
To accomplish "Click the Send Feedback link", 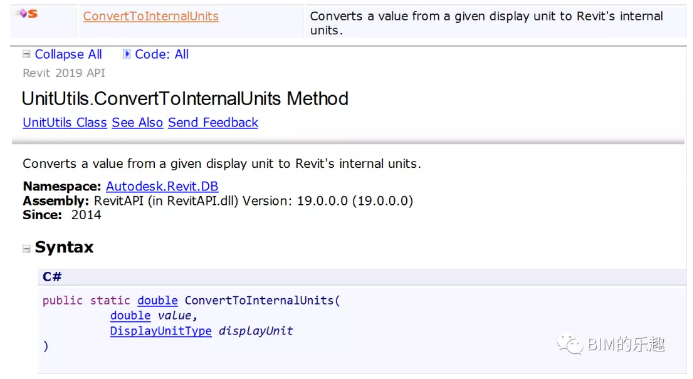I will tap(213, 122).
